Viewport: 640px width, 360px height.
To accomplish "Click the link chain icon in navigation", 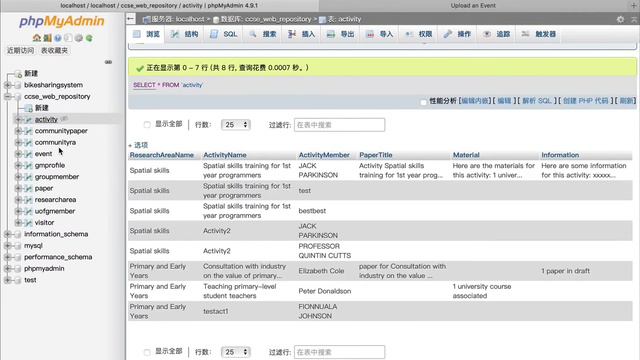I will 108,62.
